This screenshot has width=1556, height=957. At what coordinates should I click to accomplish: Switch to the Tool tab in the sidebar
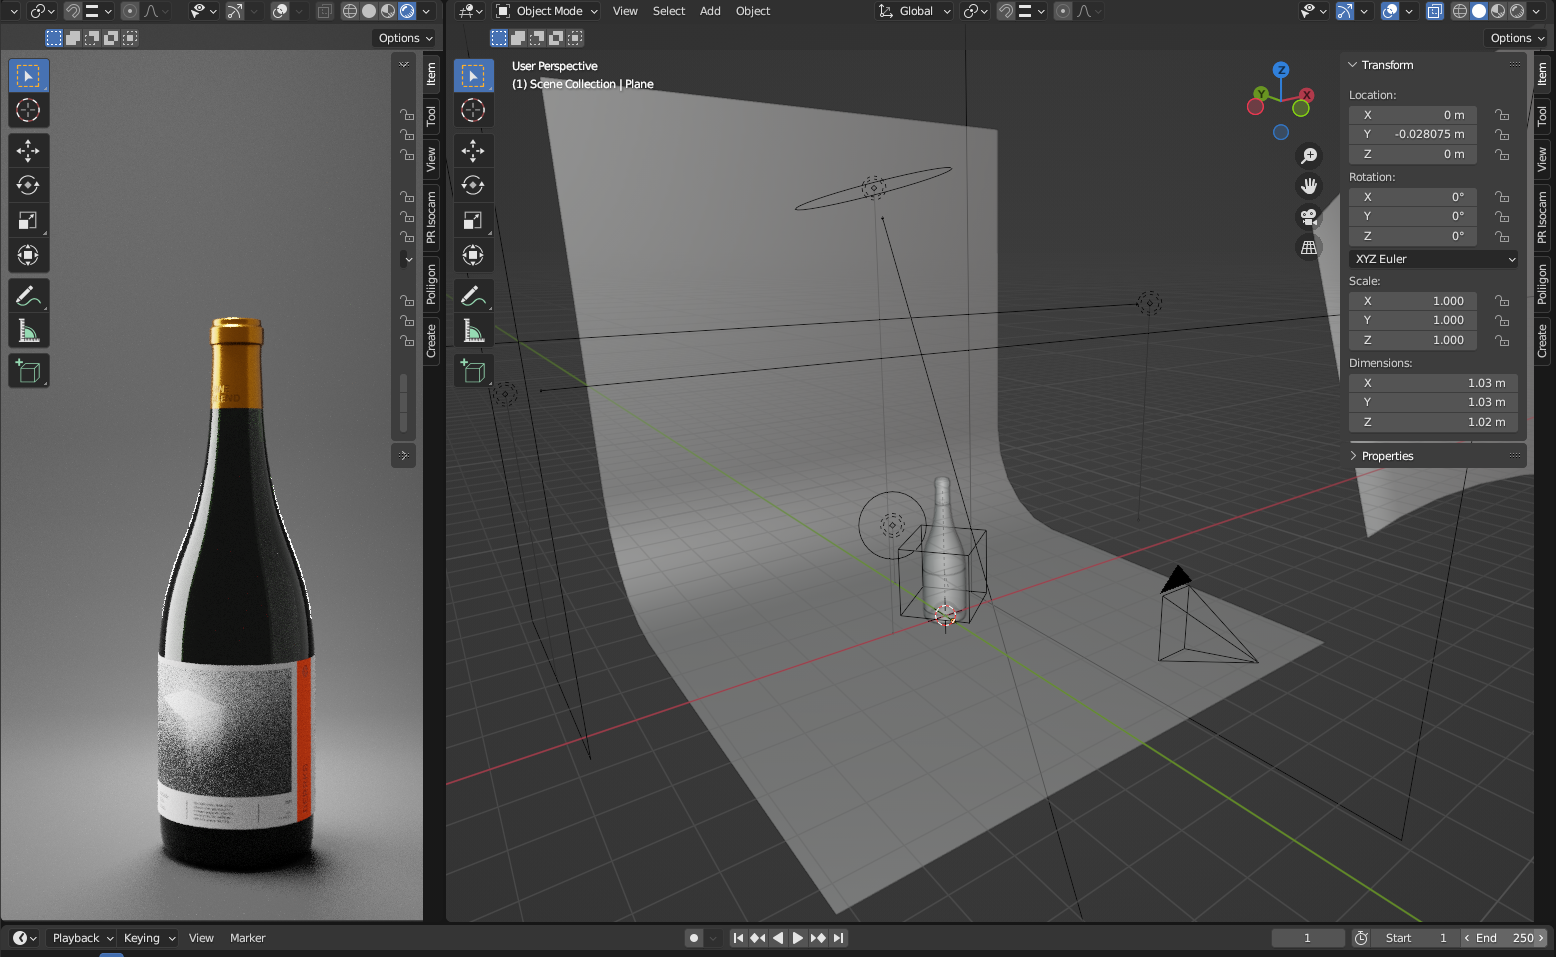coord(1543,116)
